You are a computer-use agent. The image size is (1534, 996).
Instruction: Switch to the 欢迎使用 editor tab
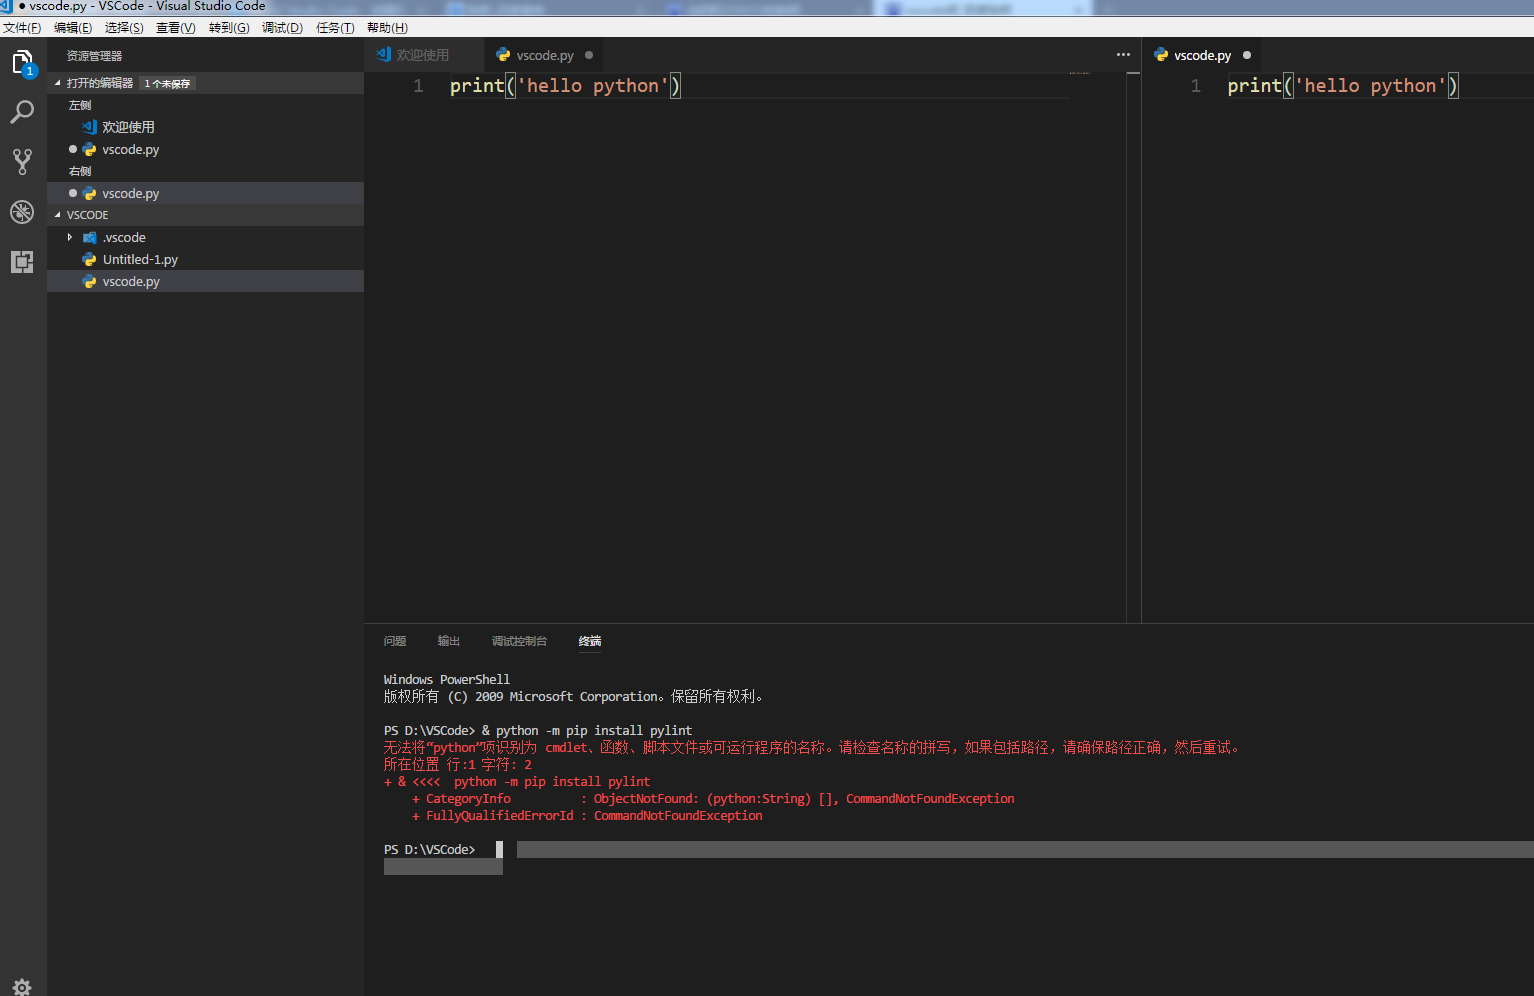click(x=423, y=55)
